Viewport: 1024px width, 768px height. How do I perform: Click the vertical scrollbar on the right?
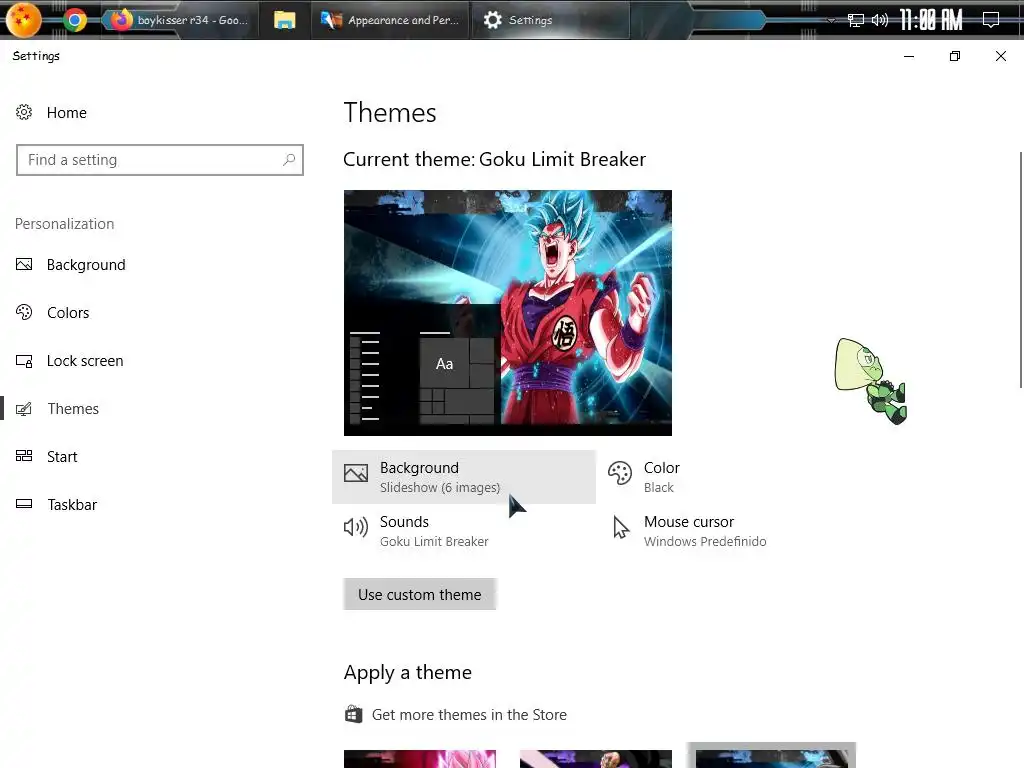pyautogui.click(x=1020, y=270)
